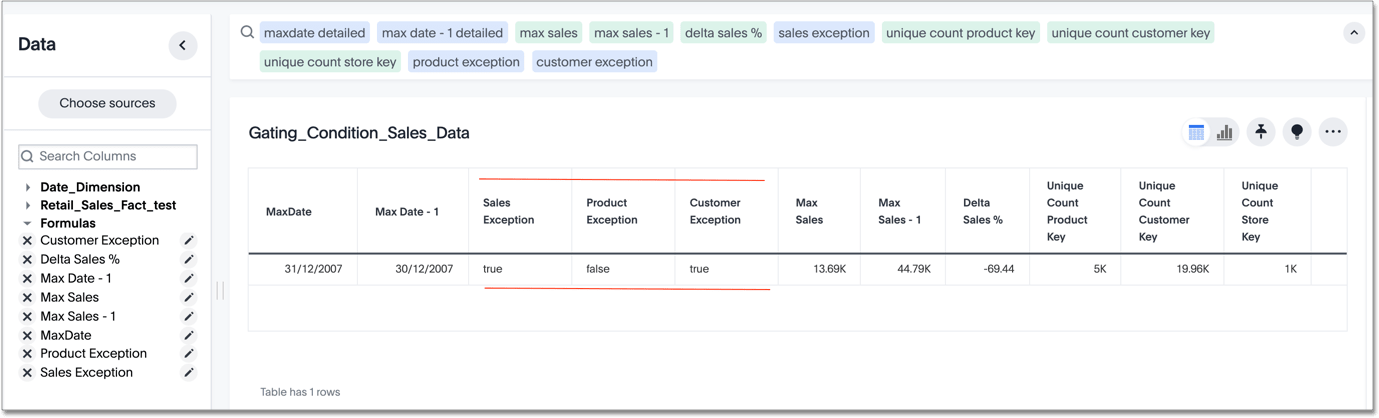Screen dimensions: 1379x418
Task: Delete the Product Exception formula
Action: (x=27, y=354)
